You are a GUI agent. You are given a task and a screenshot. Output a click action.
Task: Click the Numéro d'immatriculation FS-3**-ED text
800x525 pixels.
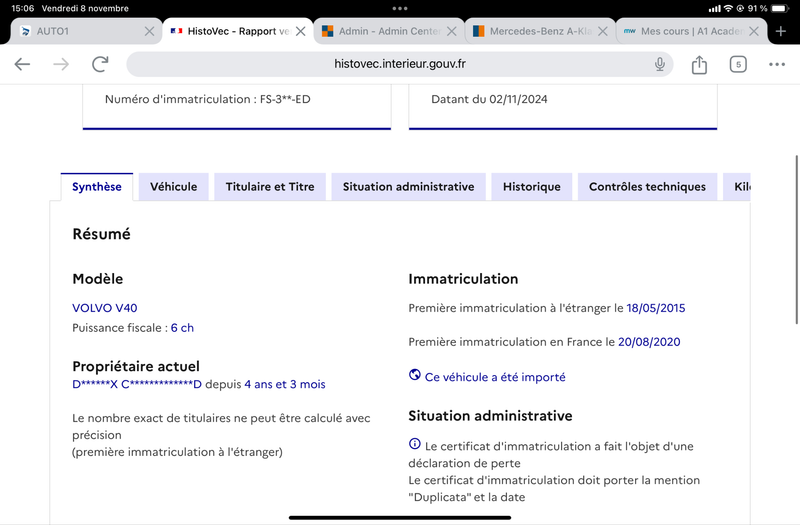(208, 99)
